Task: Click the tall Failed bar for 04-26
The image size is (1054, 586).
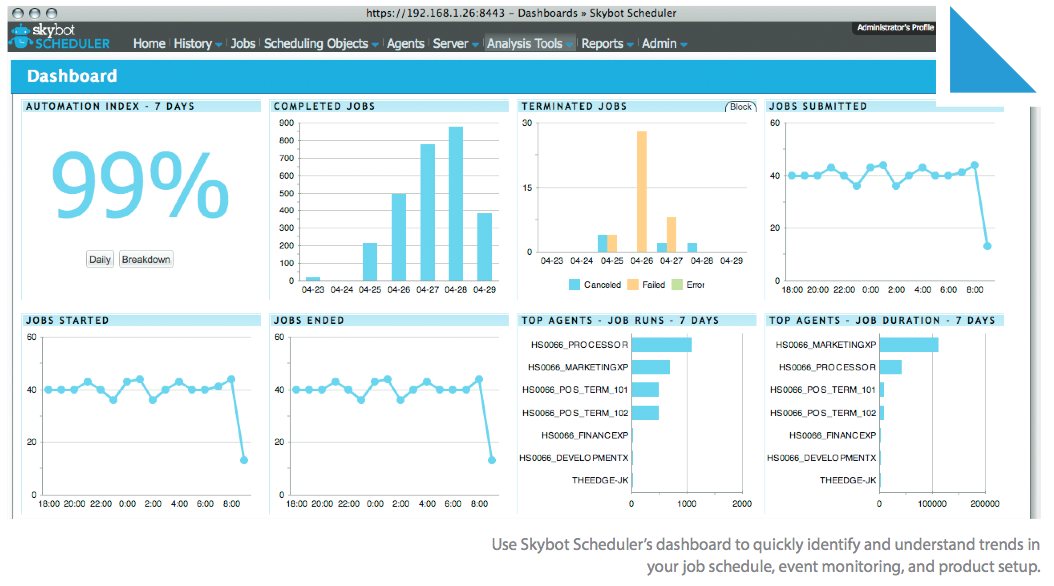Action: point(642,192)
